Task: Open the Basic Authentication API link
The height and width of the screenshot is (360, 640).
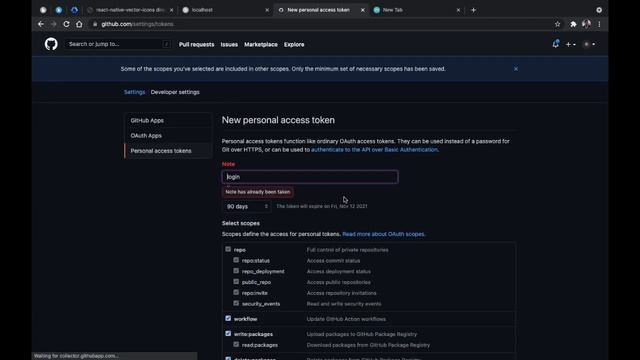Action: [x=374, y=150]
